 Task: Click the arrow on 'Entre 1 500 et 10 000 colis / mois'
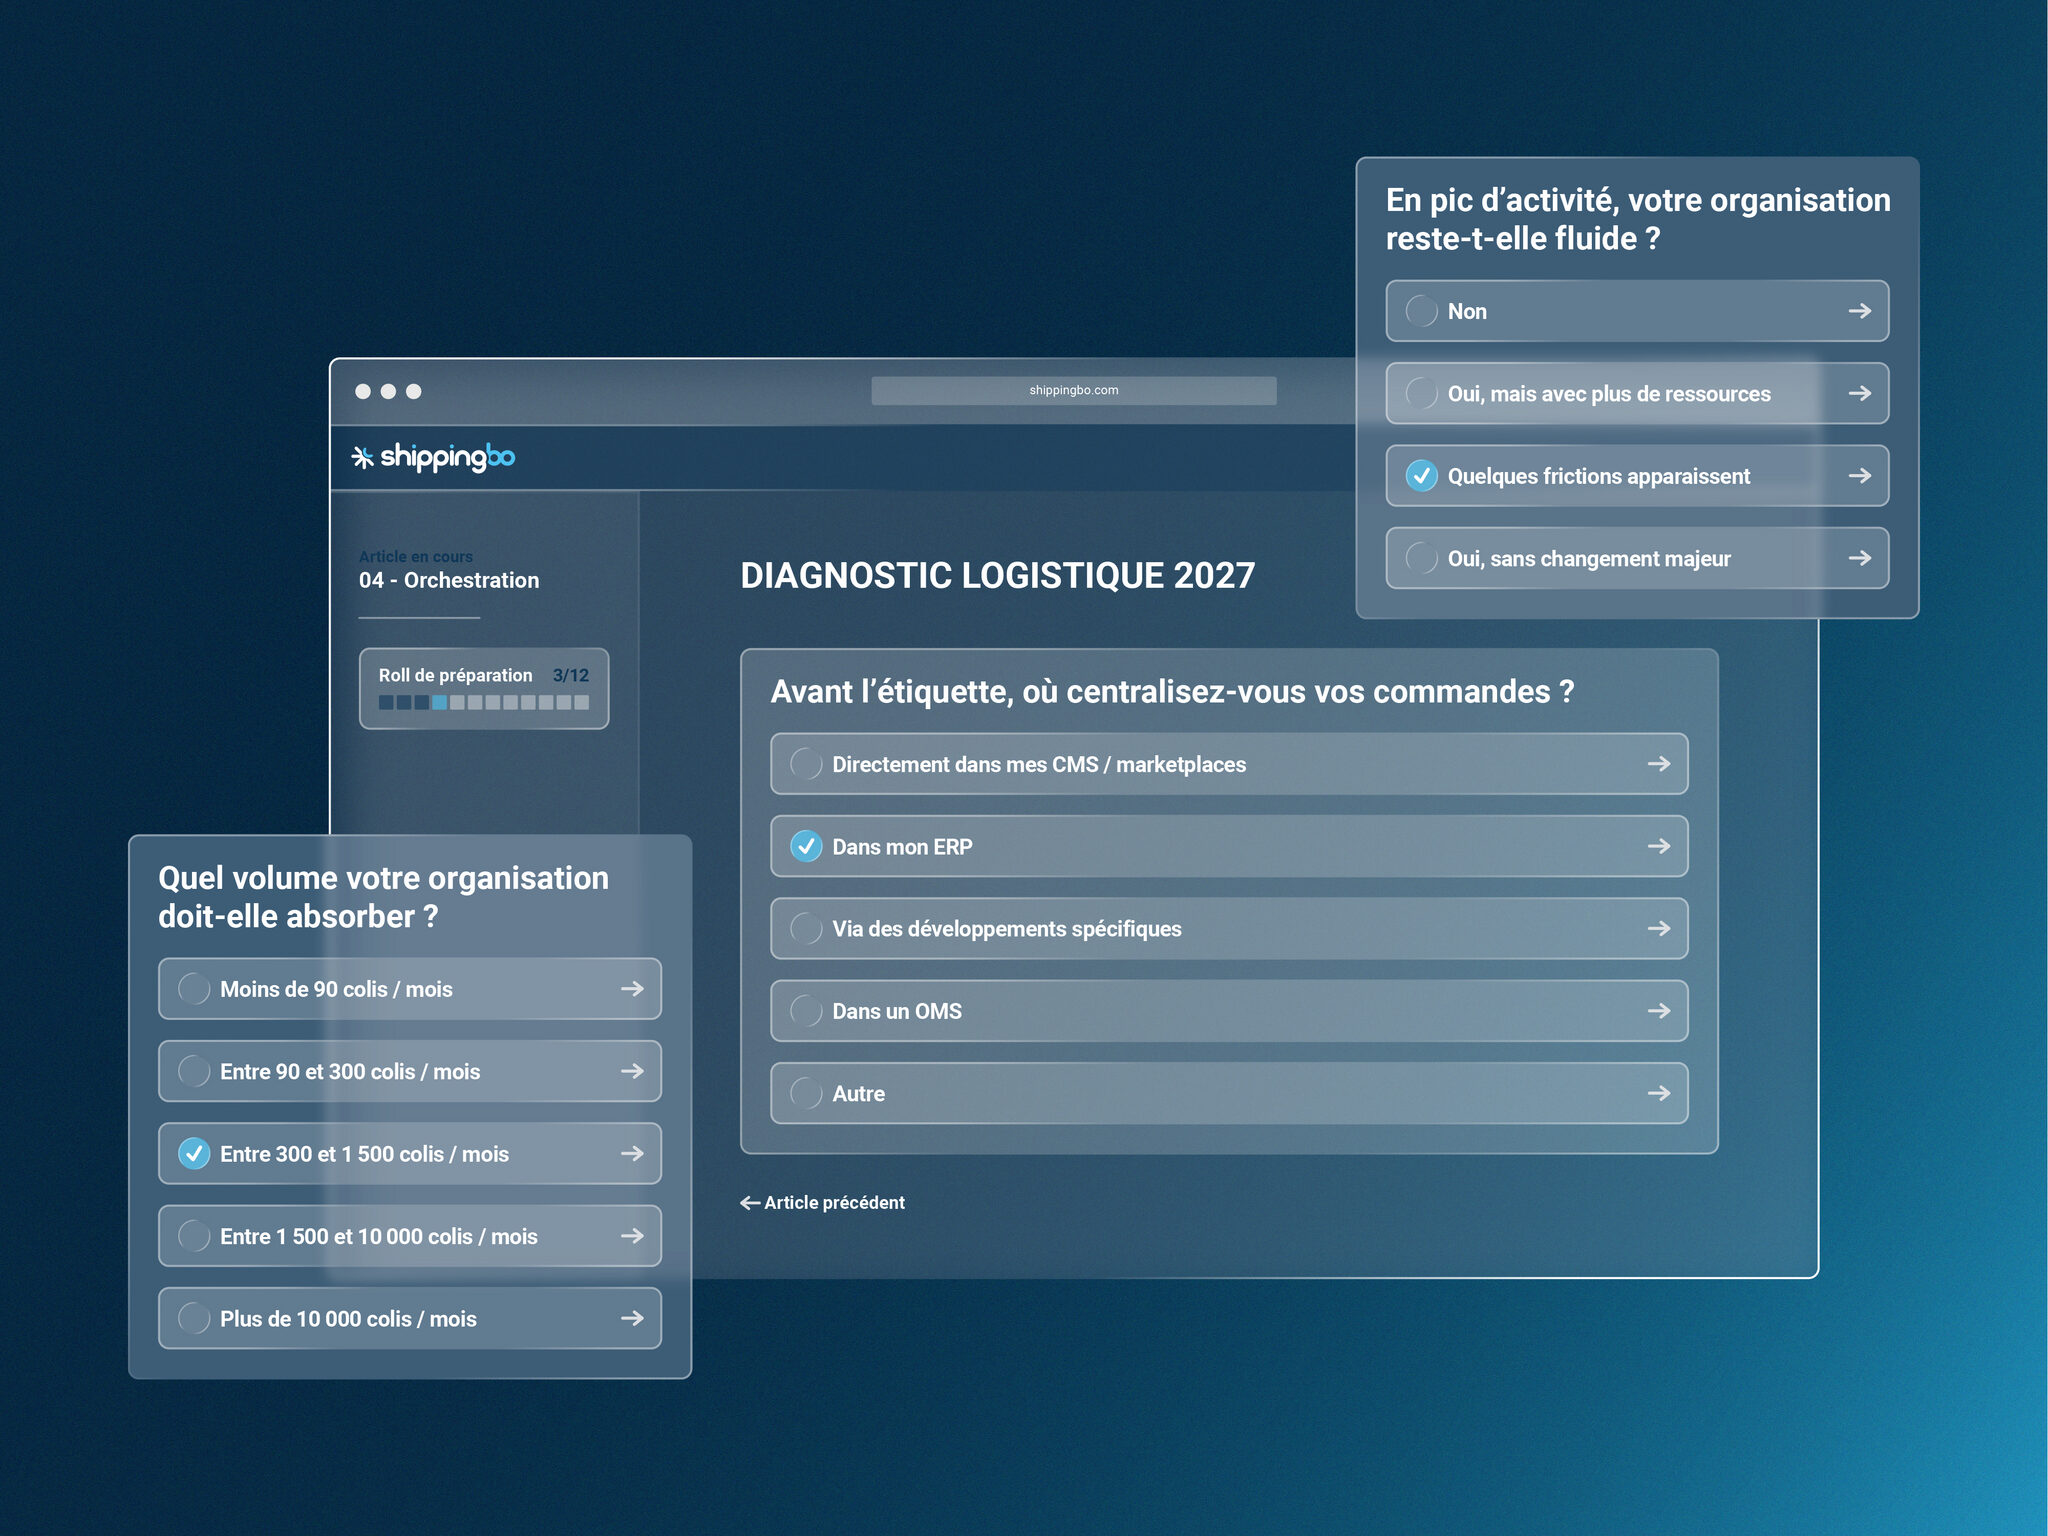tap(632, 1236)
